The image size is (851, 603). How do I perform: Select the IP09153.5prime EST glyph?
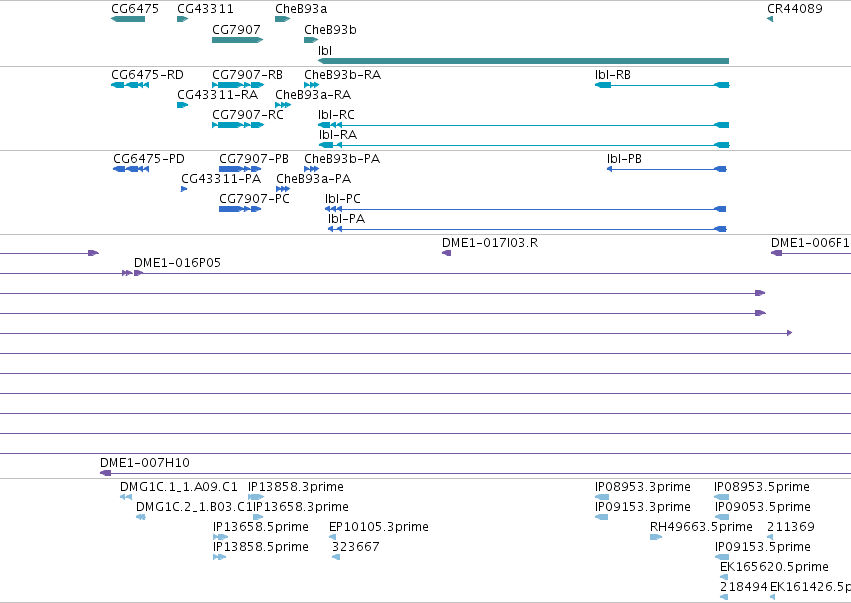point(722,557)
